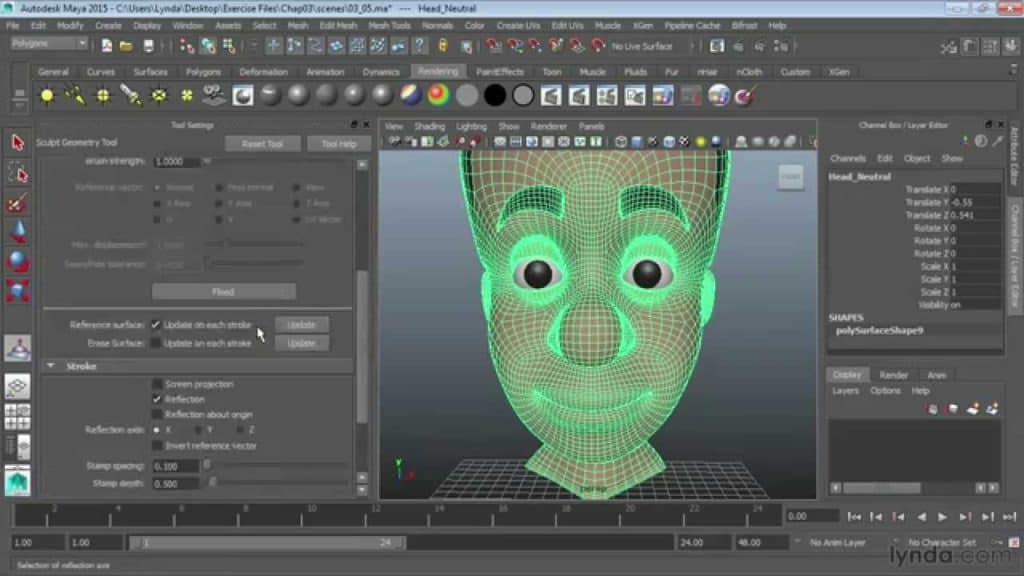Open the No Anim Layer dropdown
The image size is (1024, 576).
(837, 543)
